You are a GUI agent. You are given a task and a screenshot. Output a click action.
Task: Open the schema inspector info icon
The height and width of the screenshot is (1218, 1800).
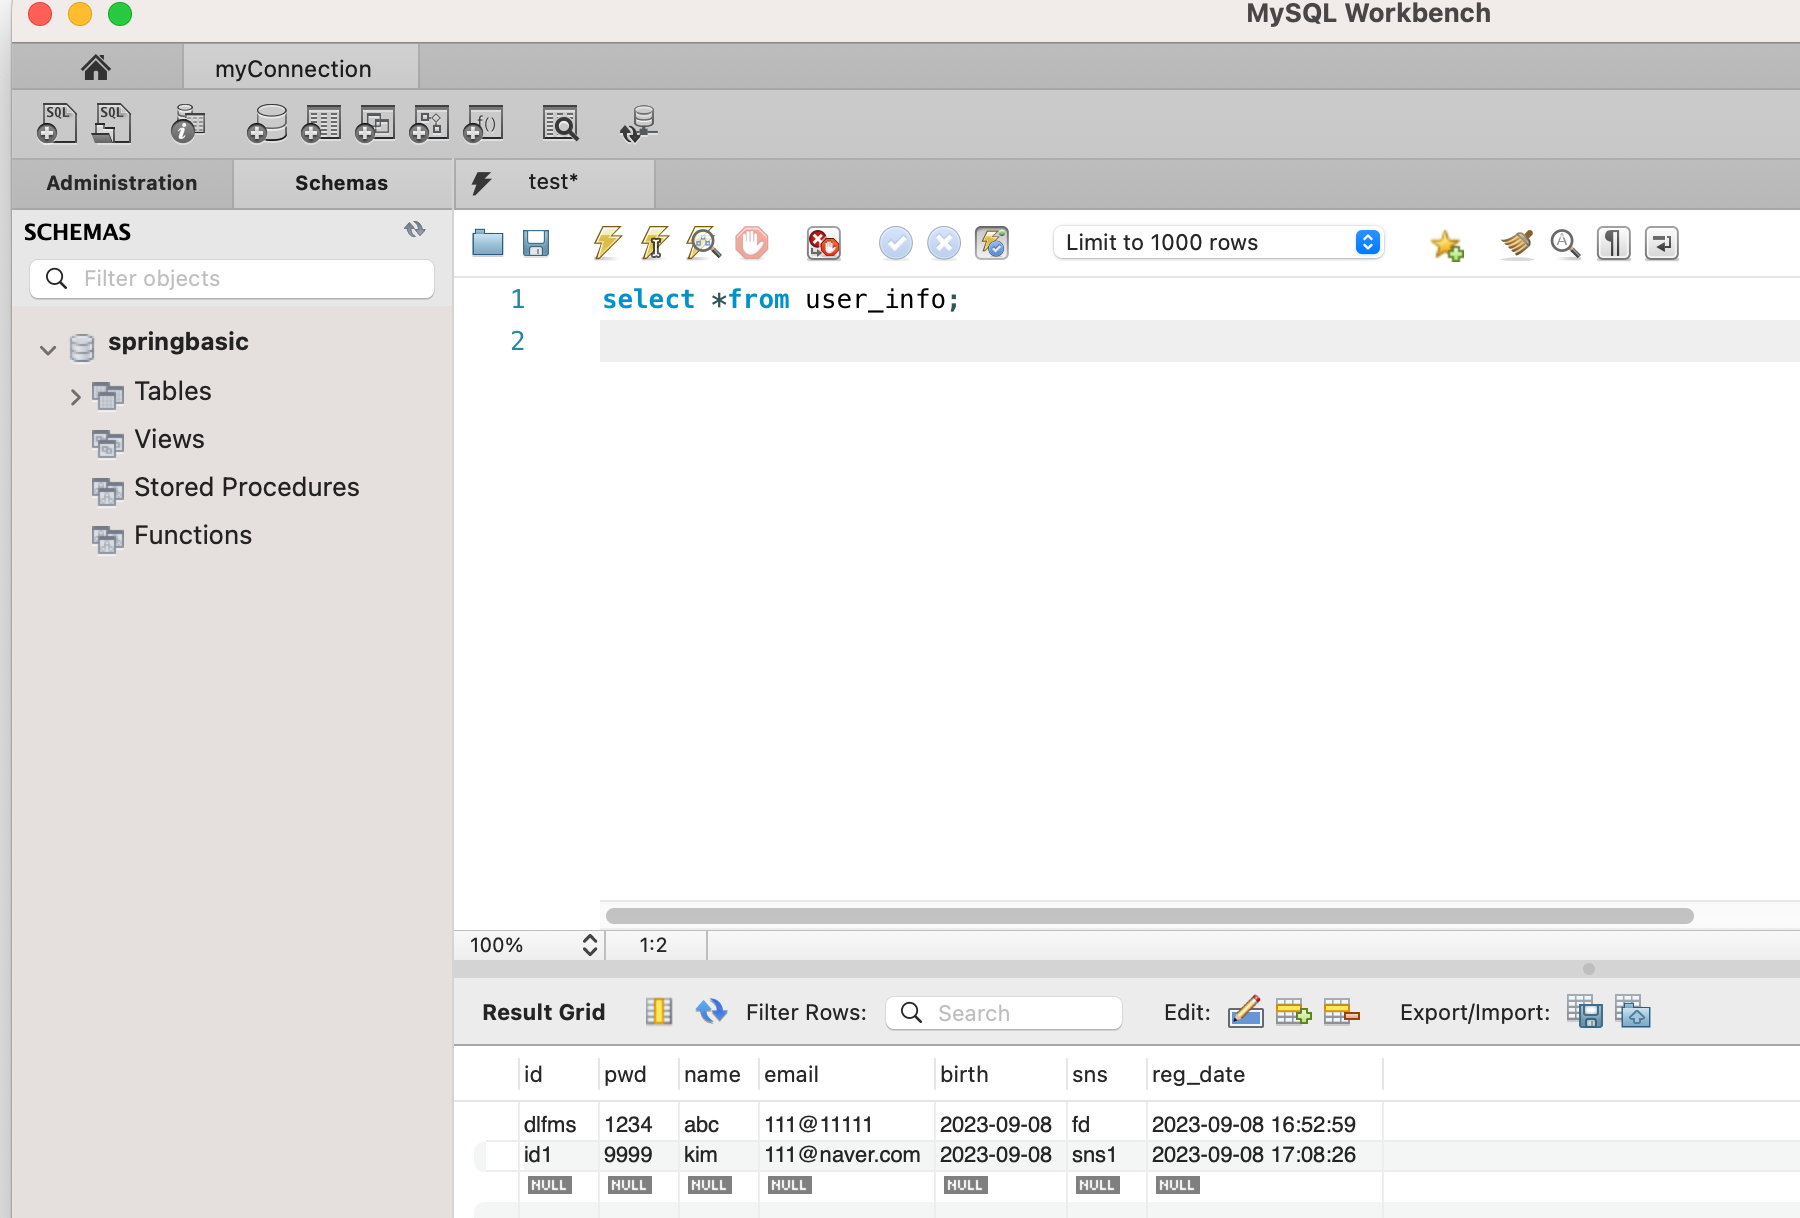tap(187, 123)
